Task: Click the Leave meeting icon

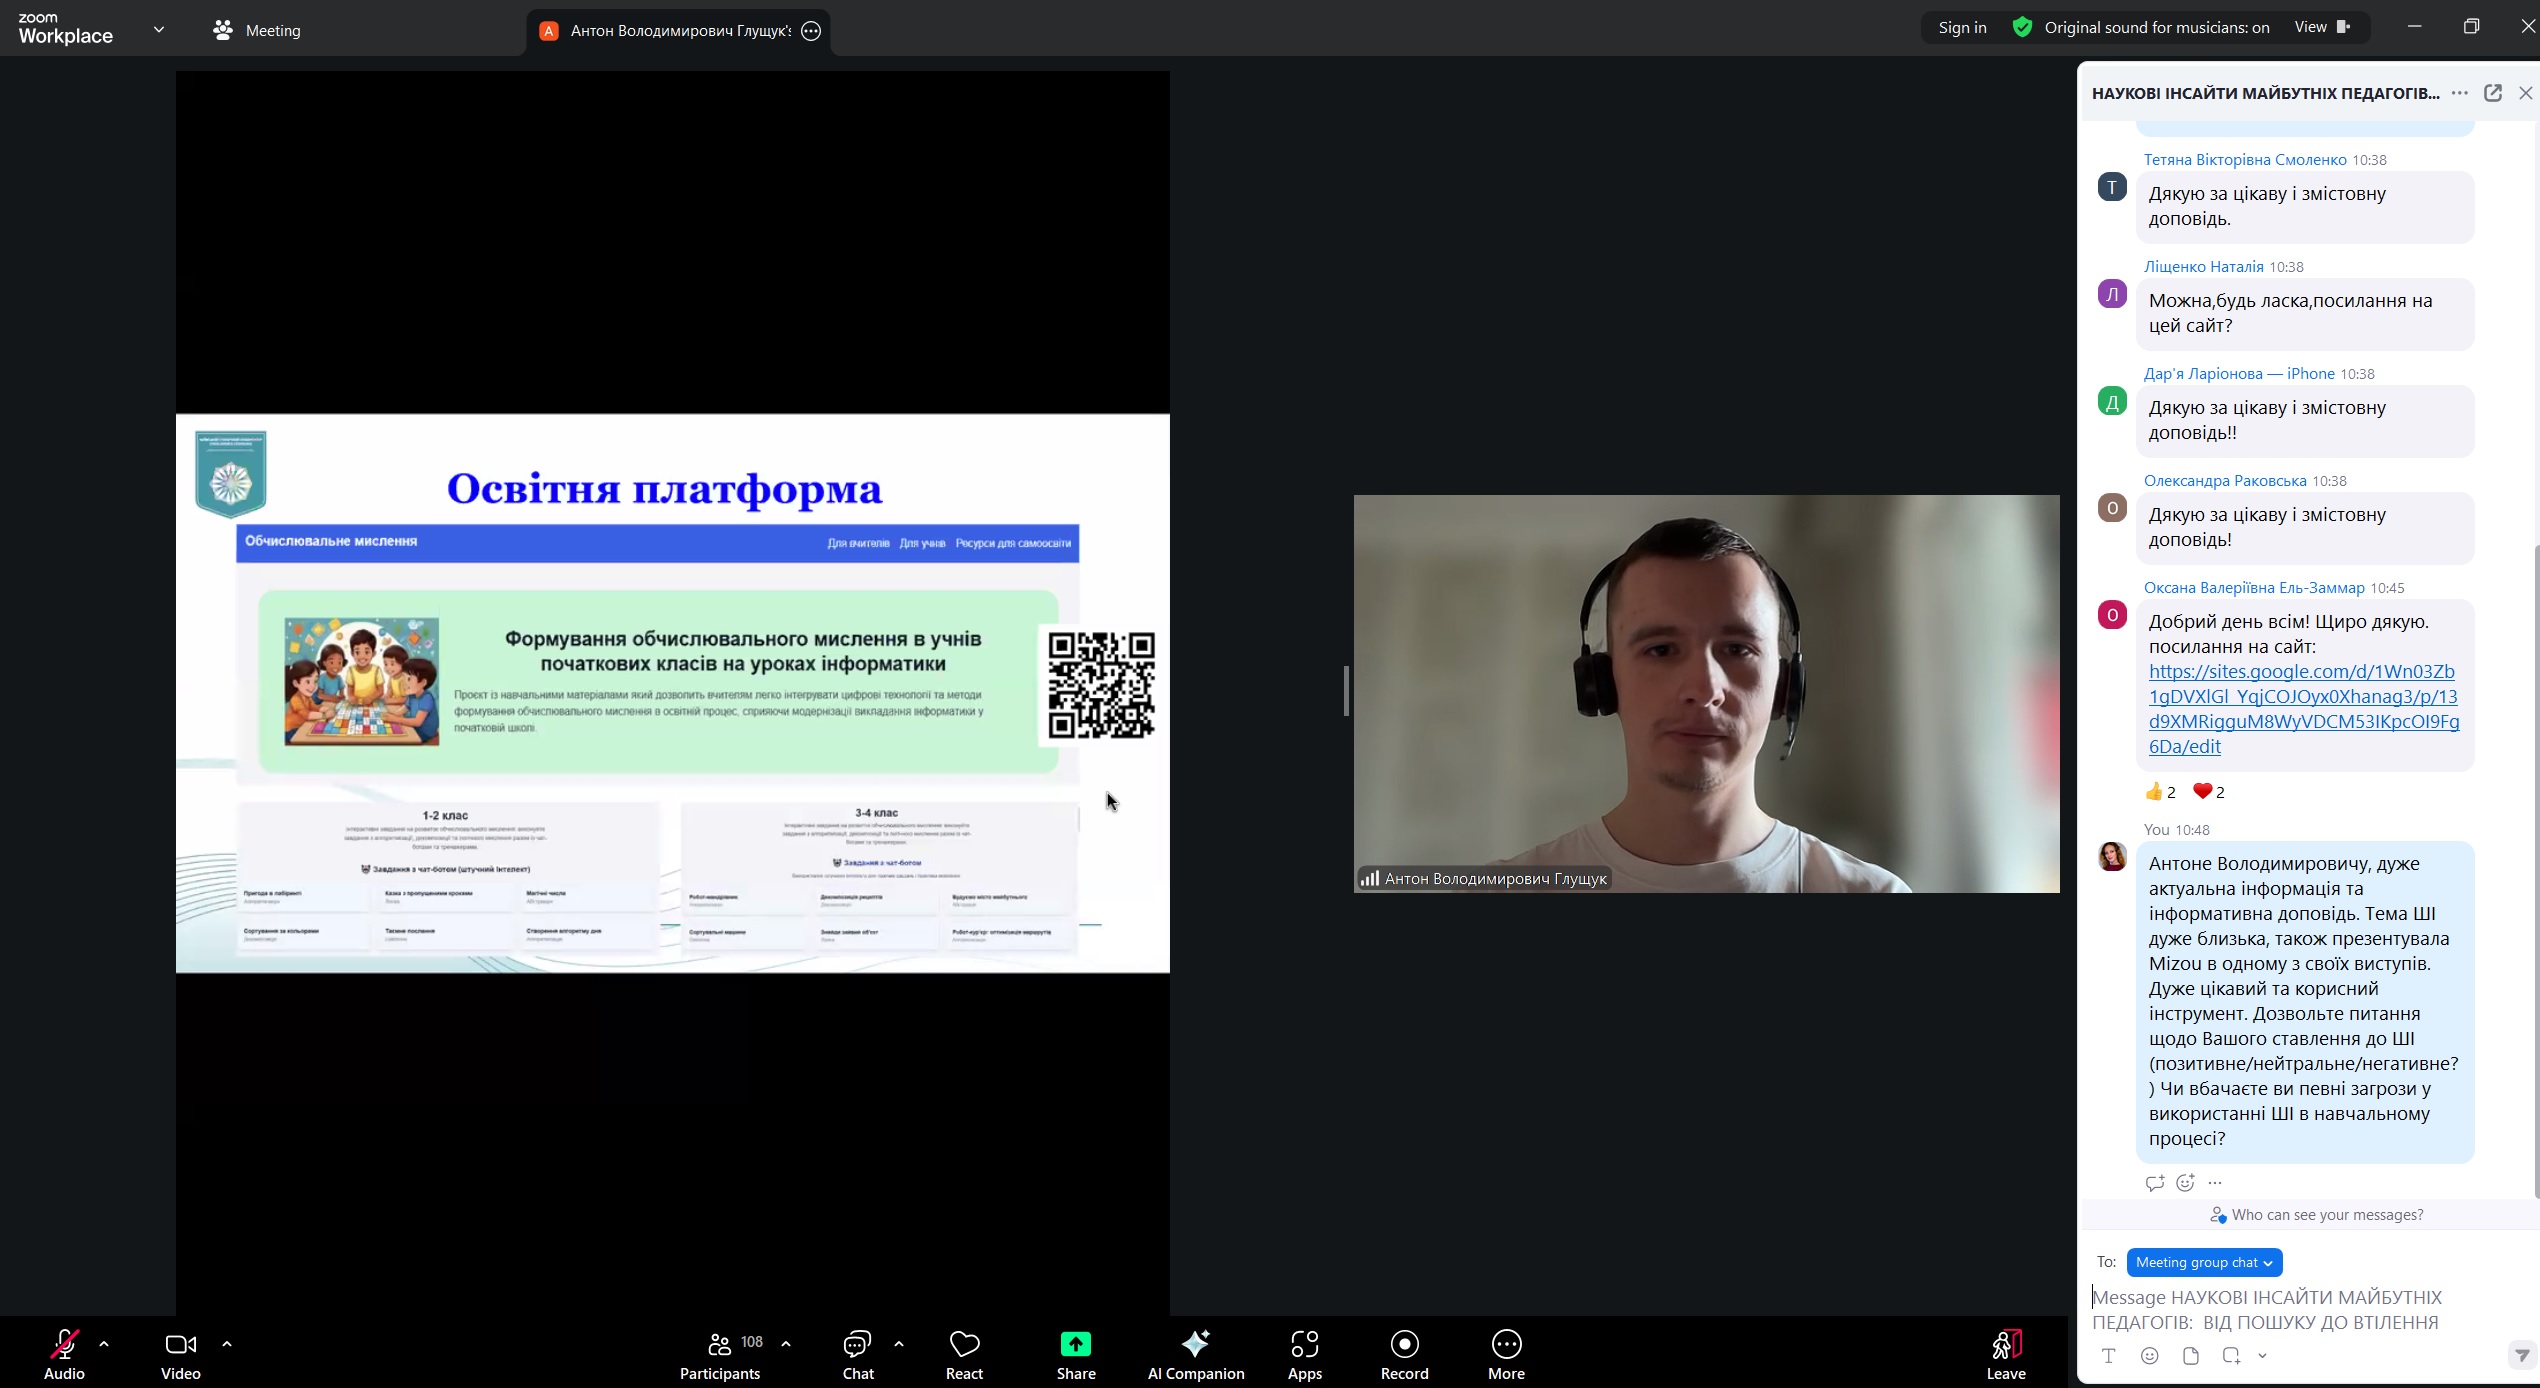Action: (x=2005, y=1345)
